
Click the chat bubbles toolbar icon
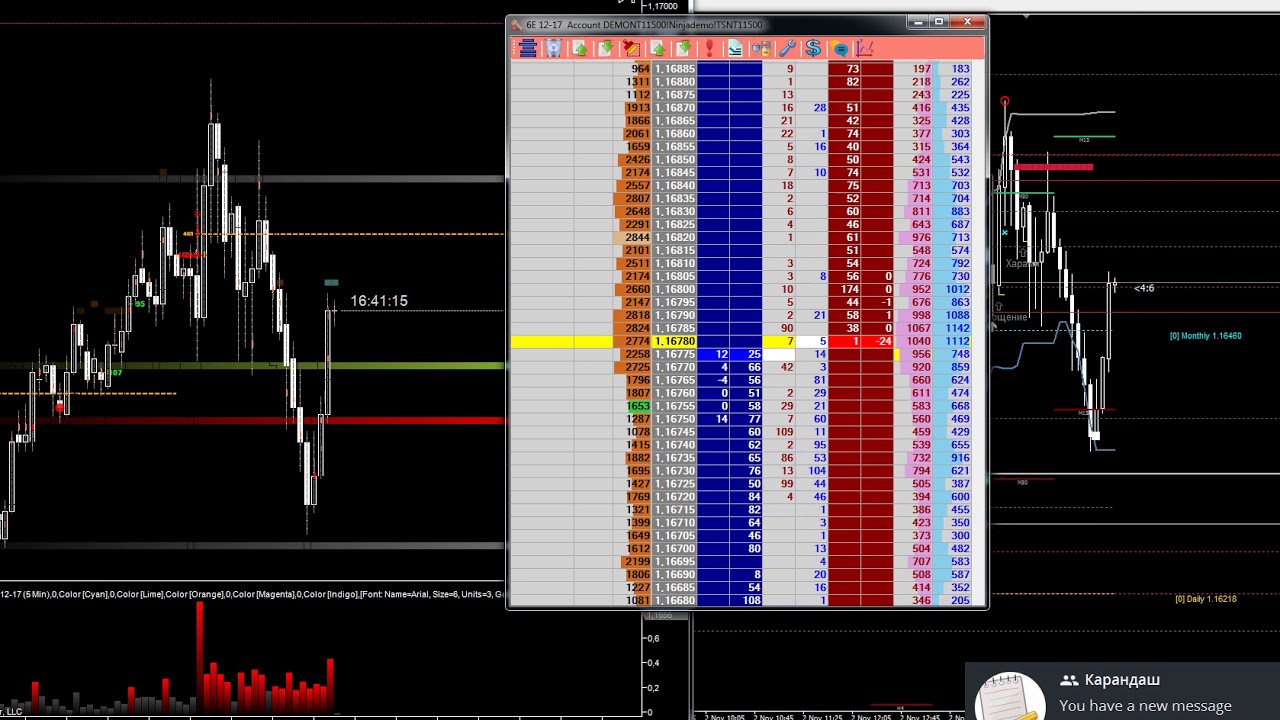[x=839, y=48]
